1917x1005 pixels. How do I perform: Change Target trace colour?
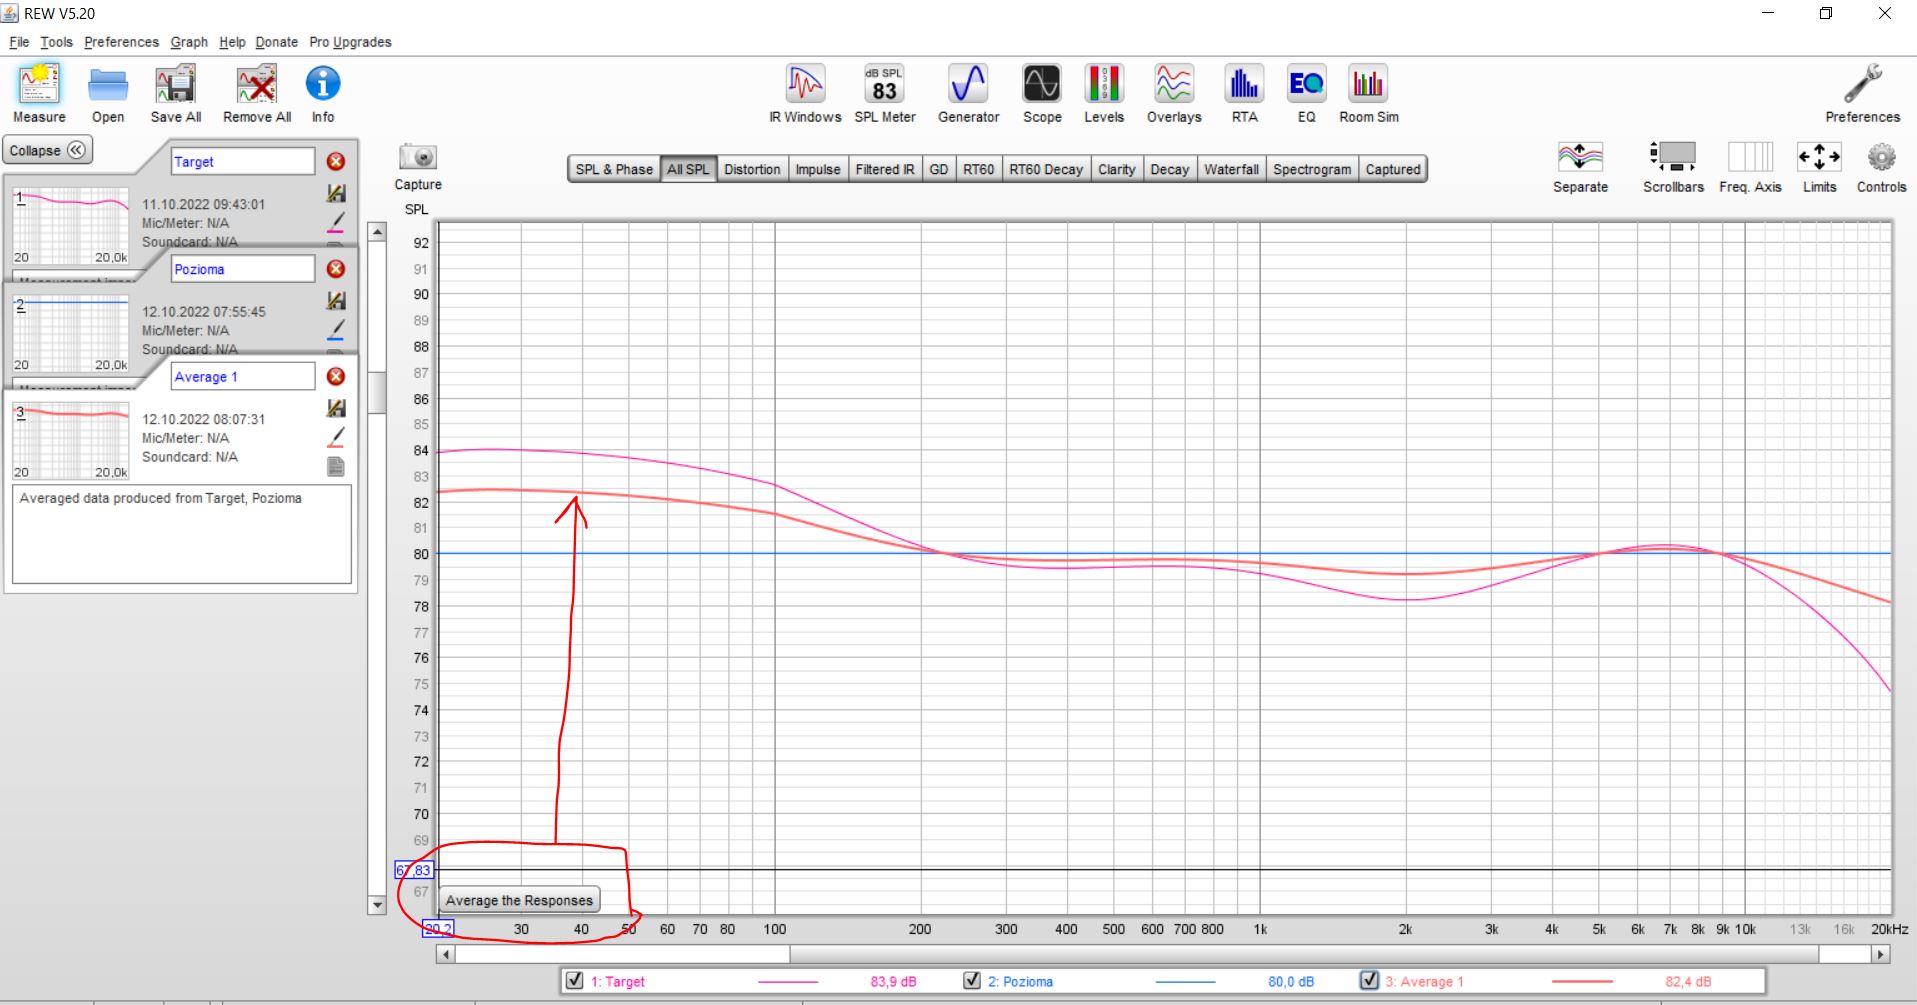pyautogui.click(x=336, y=222)
